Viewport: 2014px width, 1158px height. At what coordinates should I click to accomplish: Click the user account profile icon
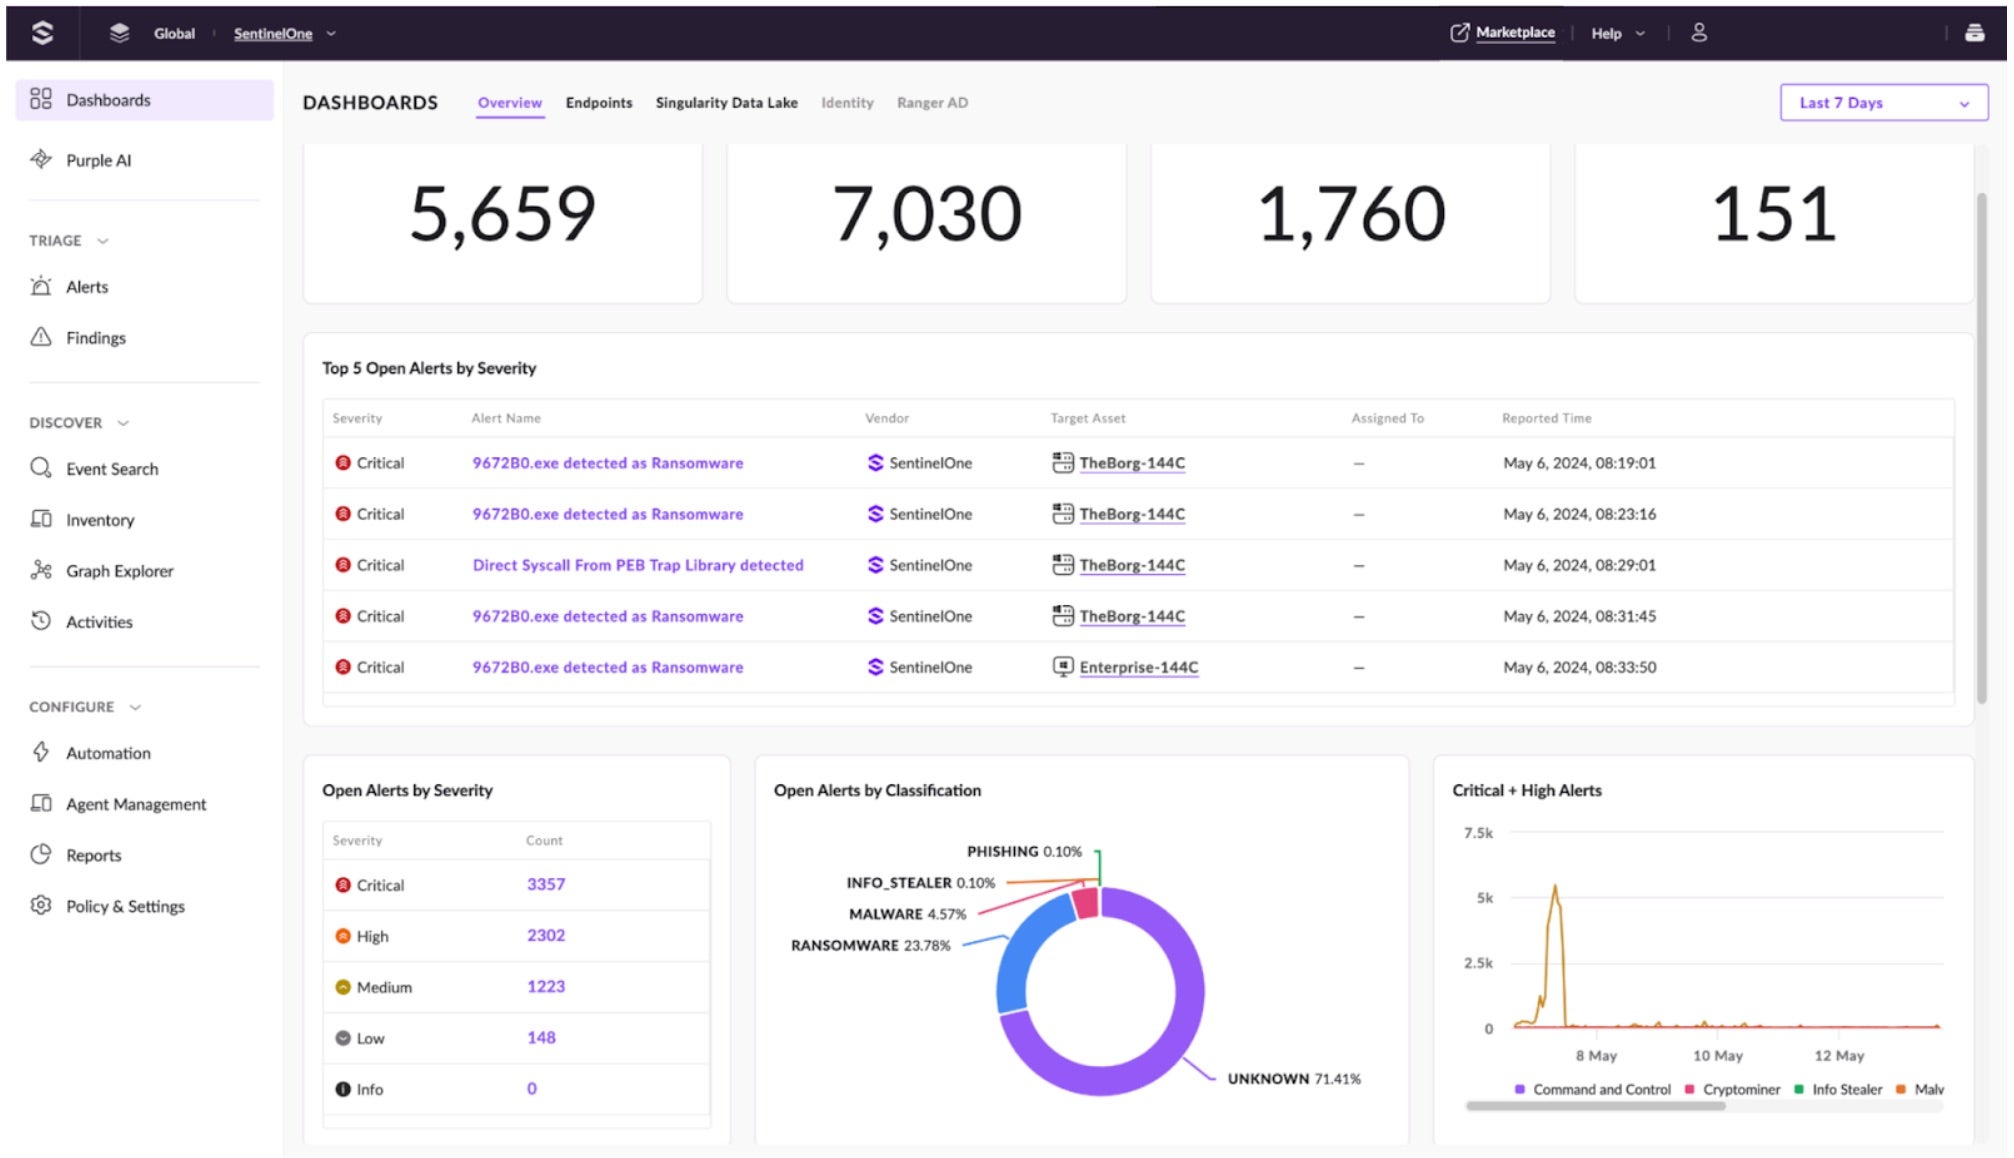[x=1698, y=33]
